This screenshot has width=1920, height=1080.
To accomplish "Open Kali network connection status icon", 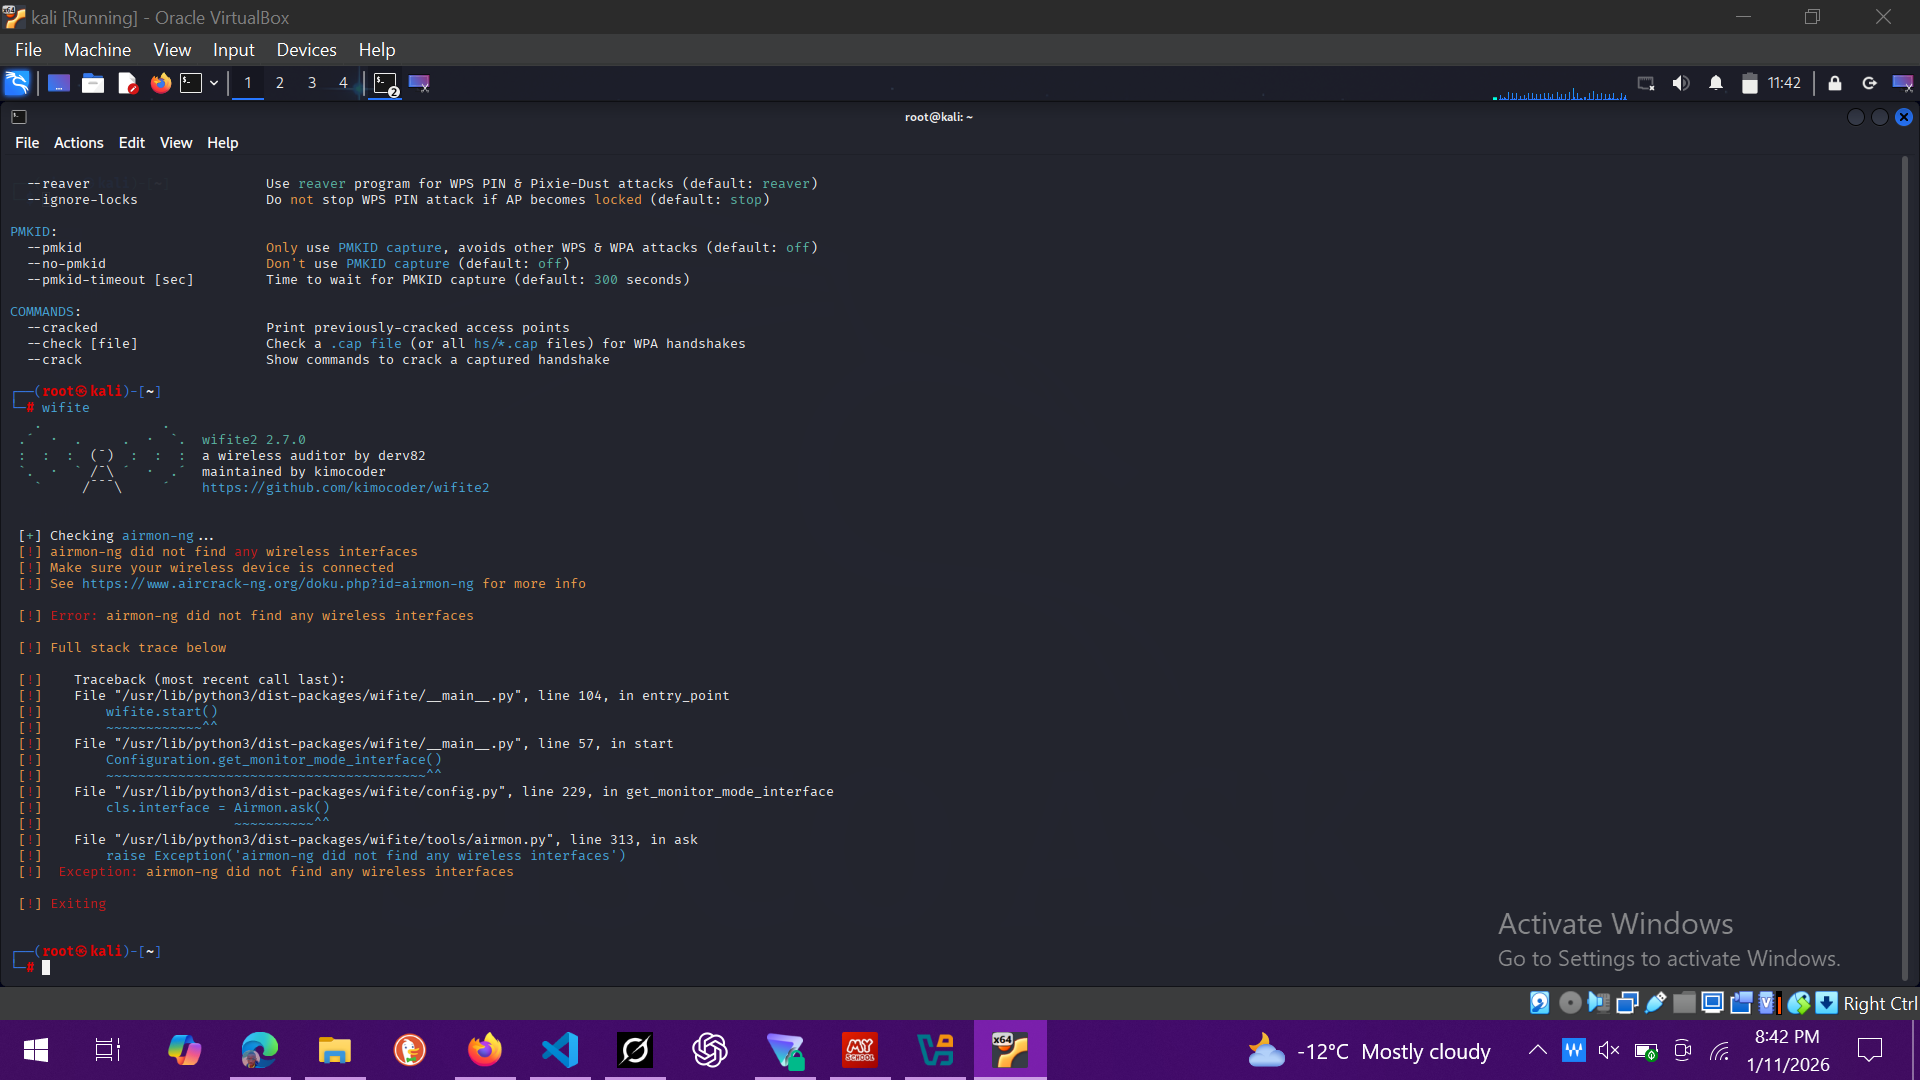I will tap(1645, 83).
